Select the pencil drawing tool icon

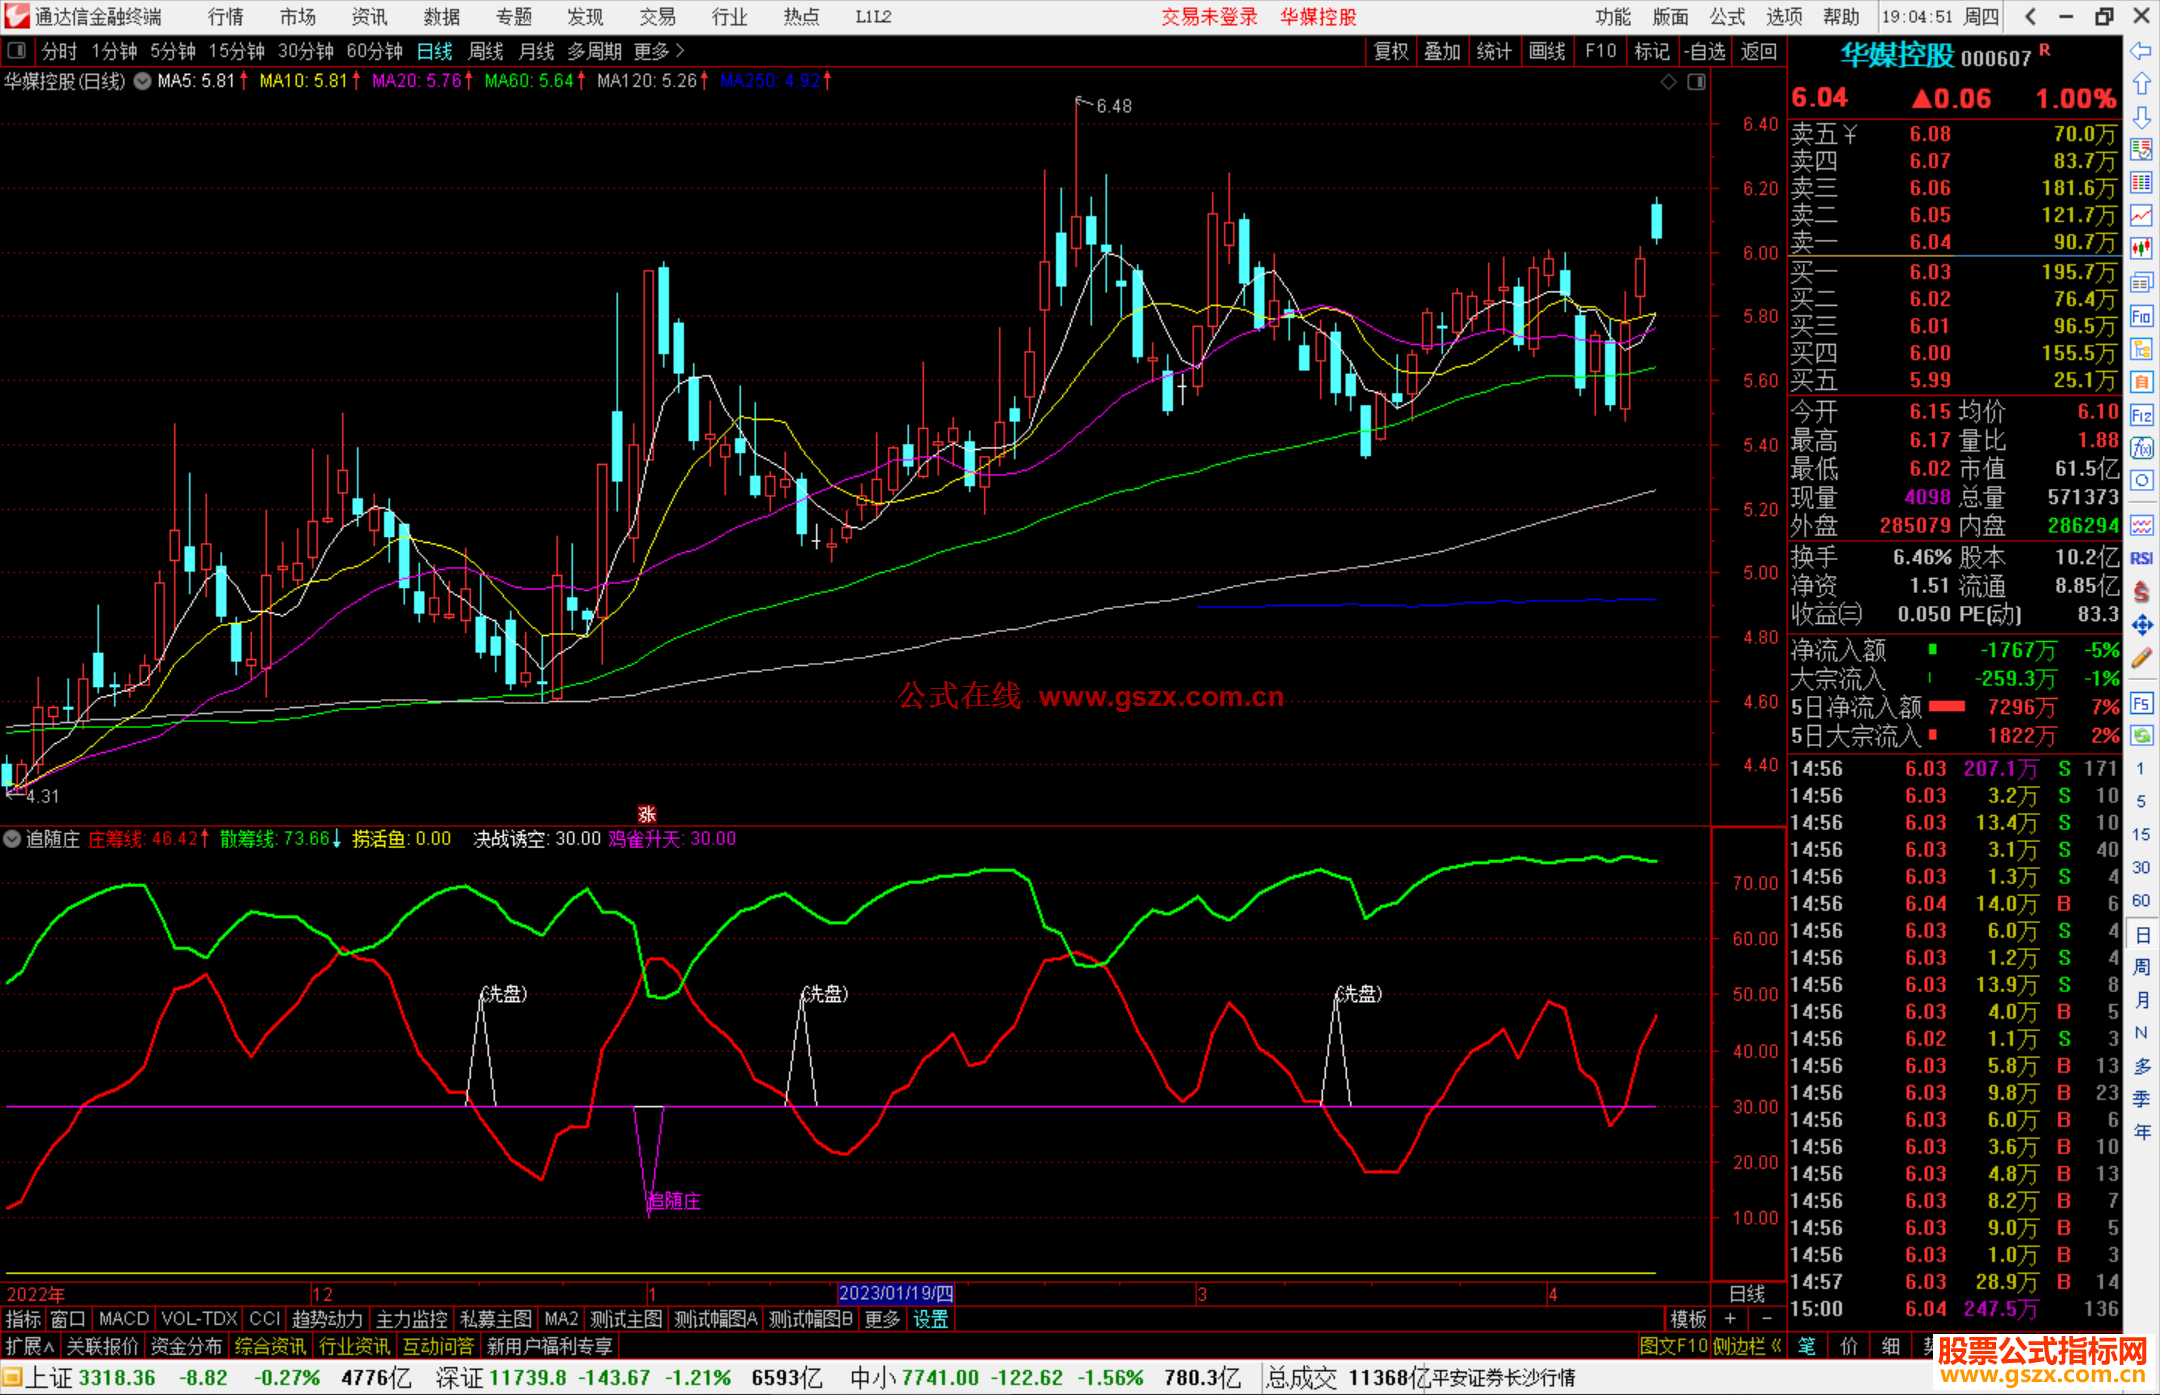[2141, 659]
